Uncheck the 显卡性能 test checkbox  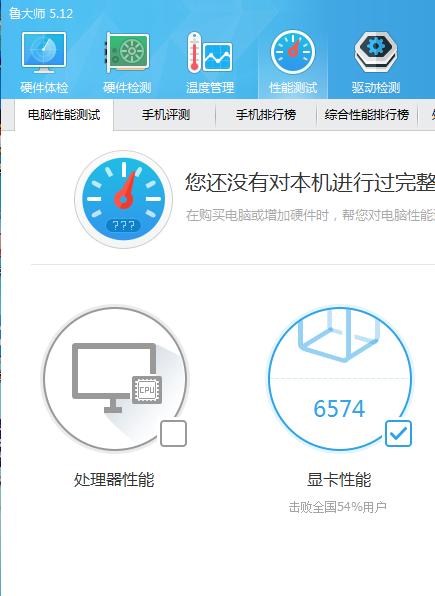[398, 433]
